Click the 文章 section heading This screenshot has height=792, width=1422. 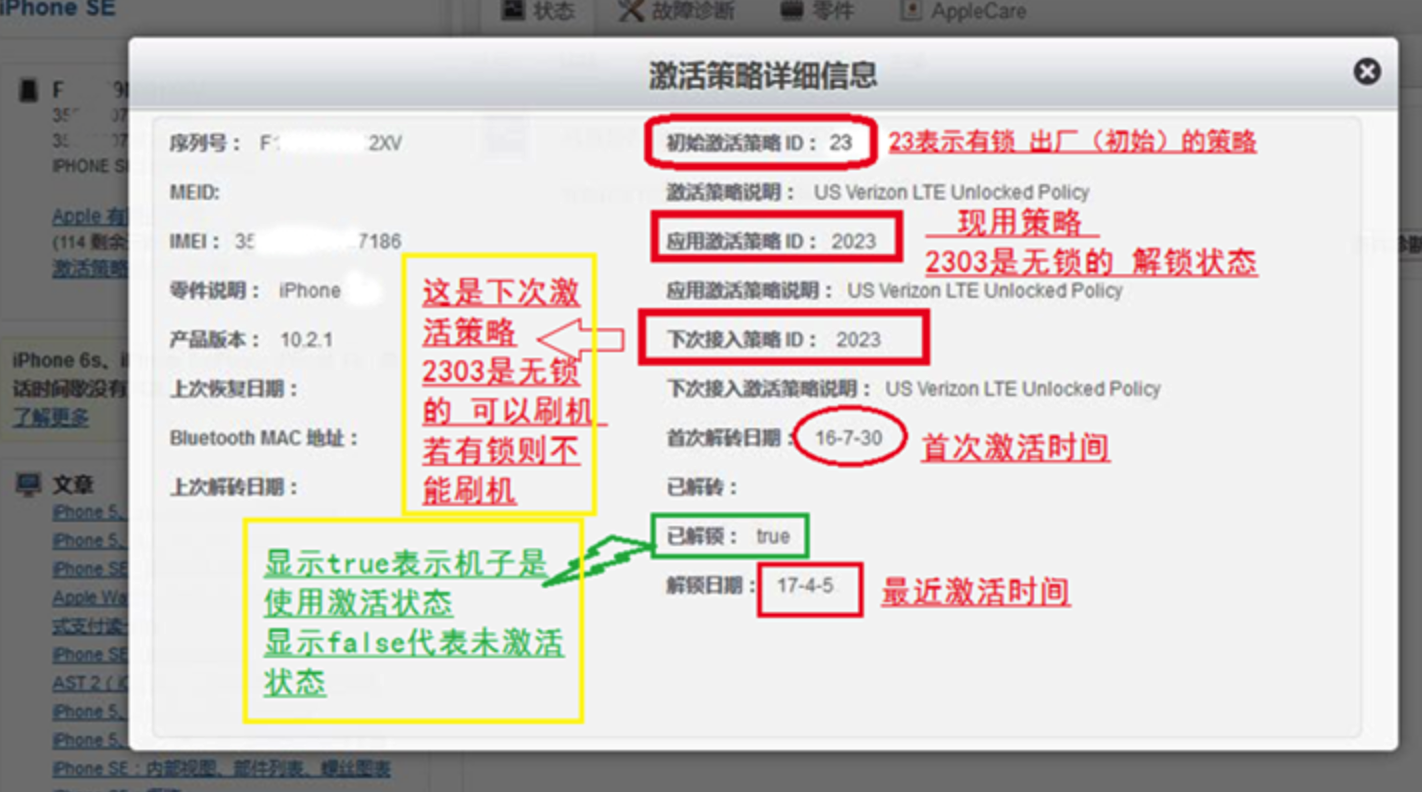[73, 486]
